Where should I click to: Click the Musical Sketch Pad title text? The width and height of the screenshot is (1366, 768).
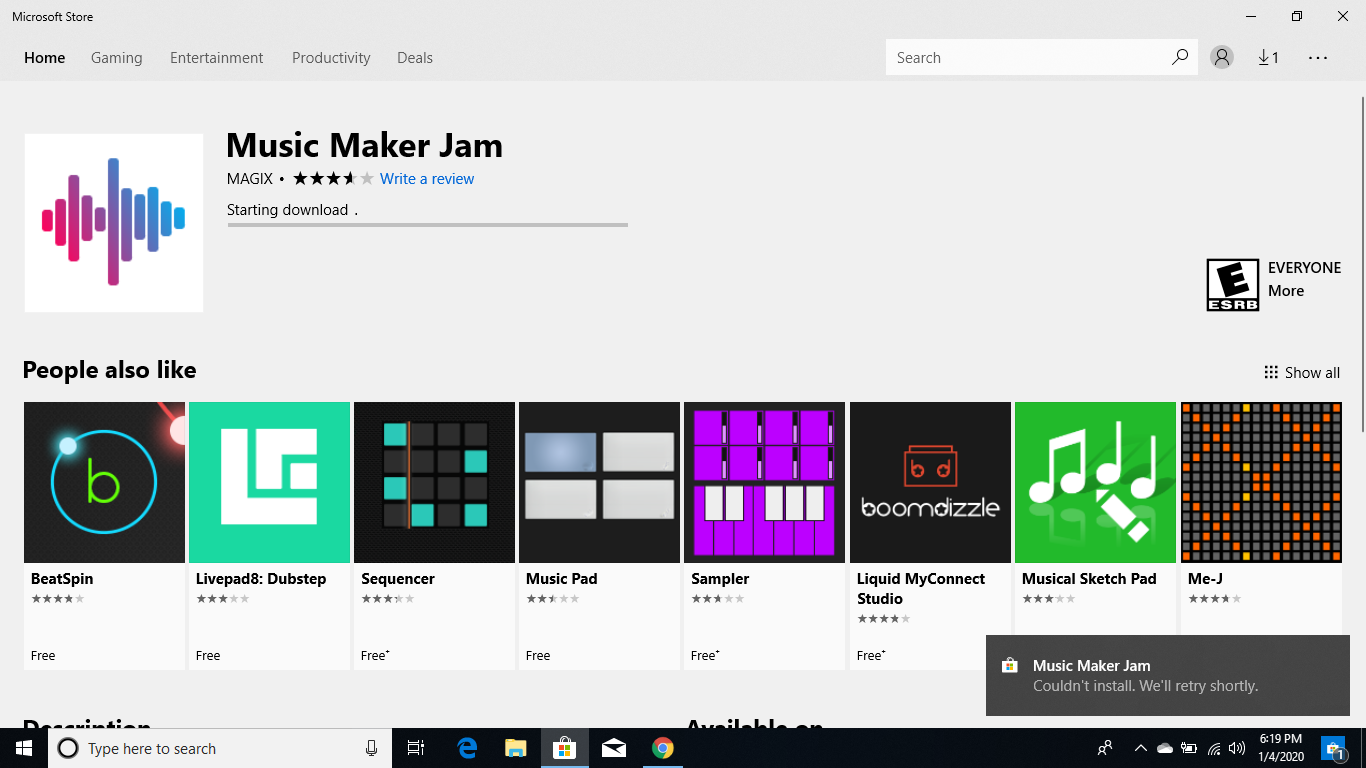1089,578
